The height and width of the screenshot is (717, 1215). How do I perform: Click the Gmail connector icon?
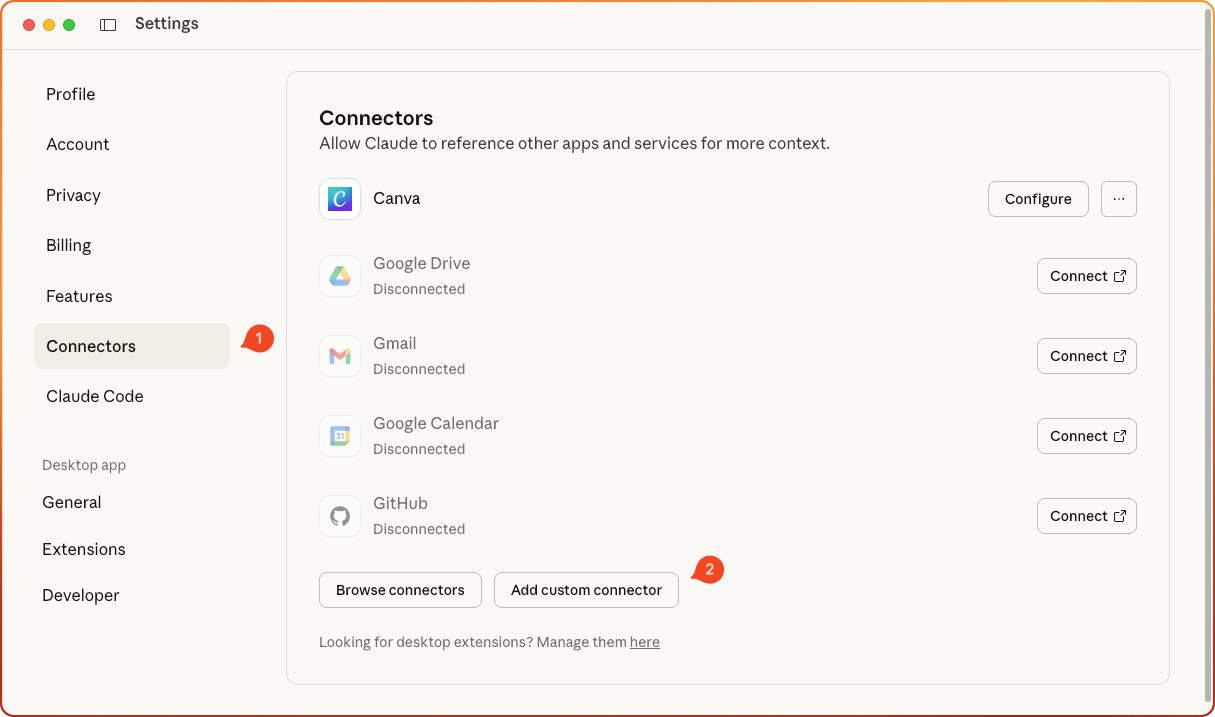tap(340, 356)
